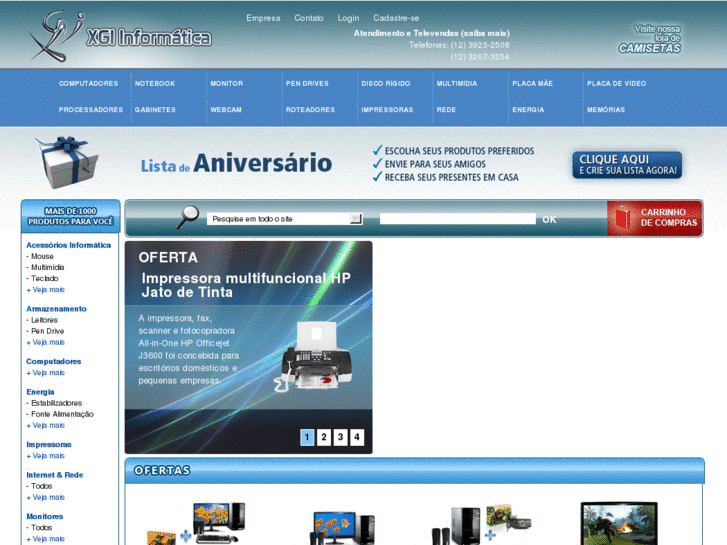Click the gift box anniversary image
The image size is (727, 545).
68,162
